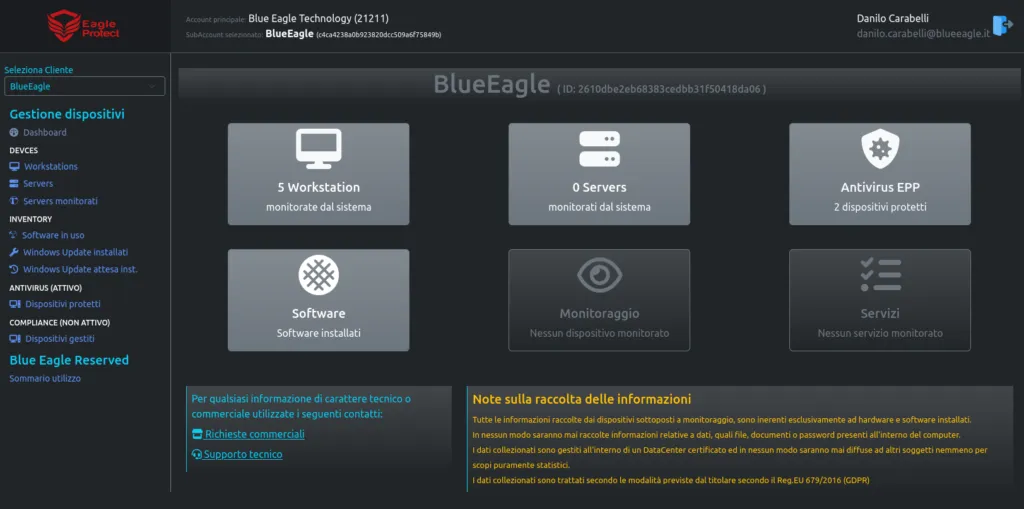Open Dispositivi protetti link

(x=63, y=304)
